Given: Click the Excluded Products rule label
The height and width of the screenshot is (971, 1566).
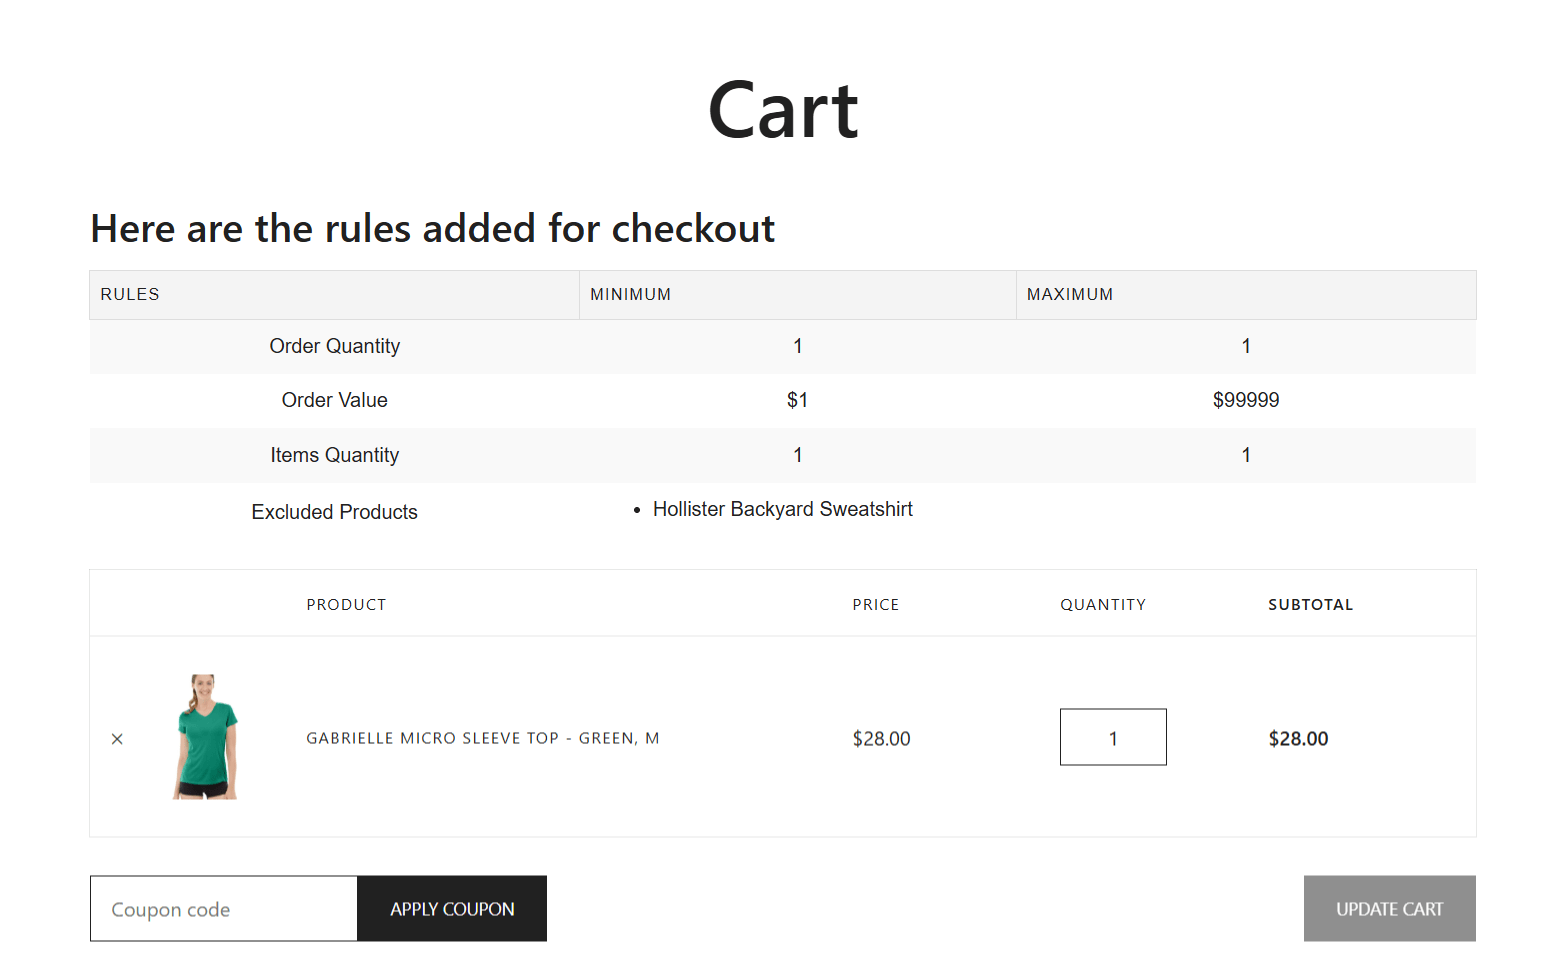Looking at the screenshot, I should pyautogui.click(x=334, y=511).
